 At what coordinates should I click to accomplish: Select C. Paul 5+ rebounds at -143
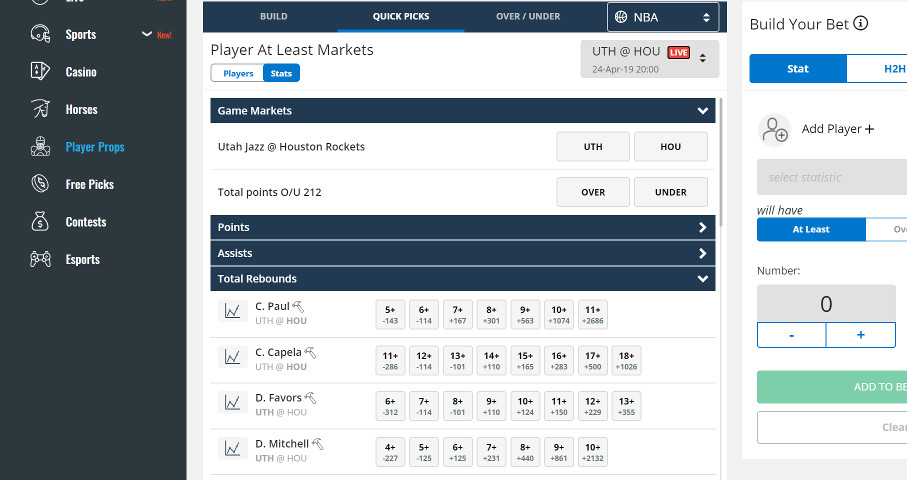click(x=390, y=315)
